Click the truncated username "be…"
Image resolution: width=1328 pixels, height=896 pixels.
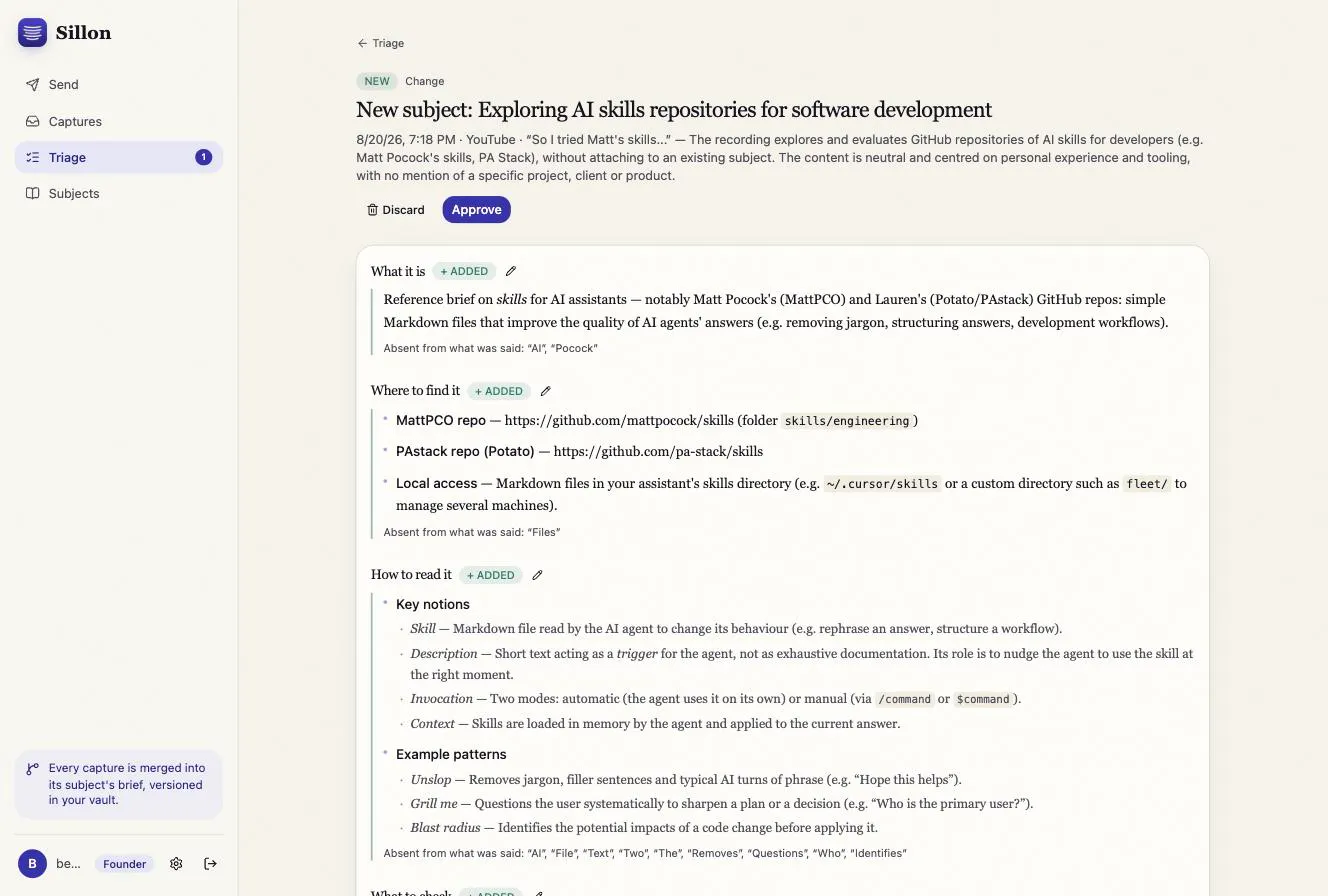[x=68, y=864]
